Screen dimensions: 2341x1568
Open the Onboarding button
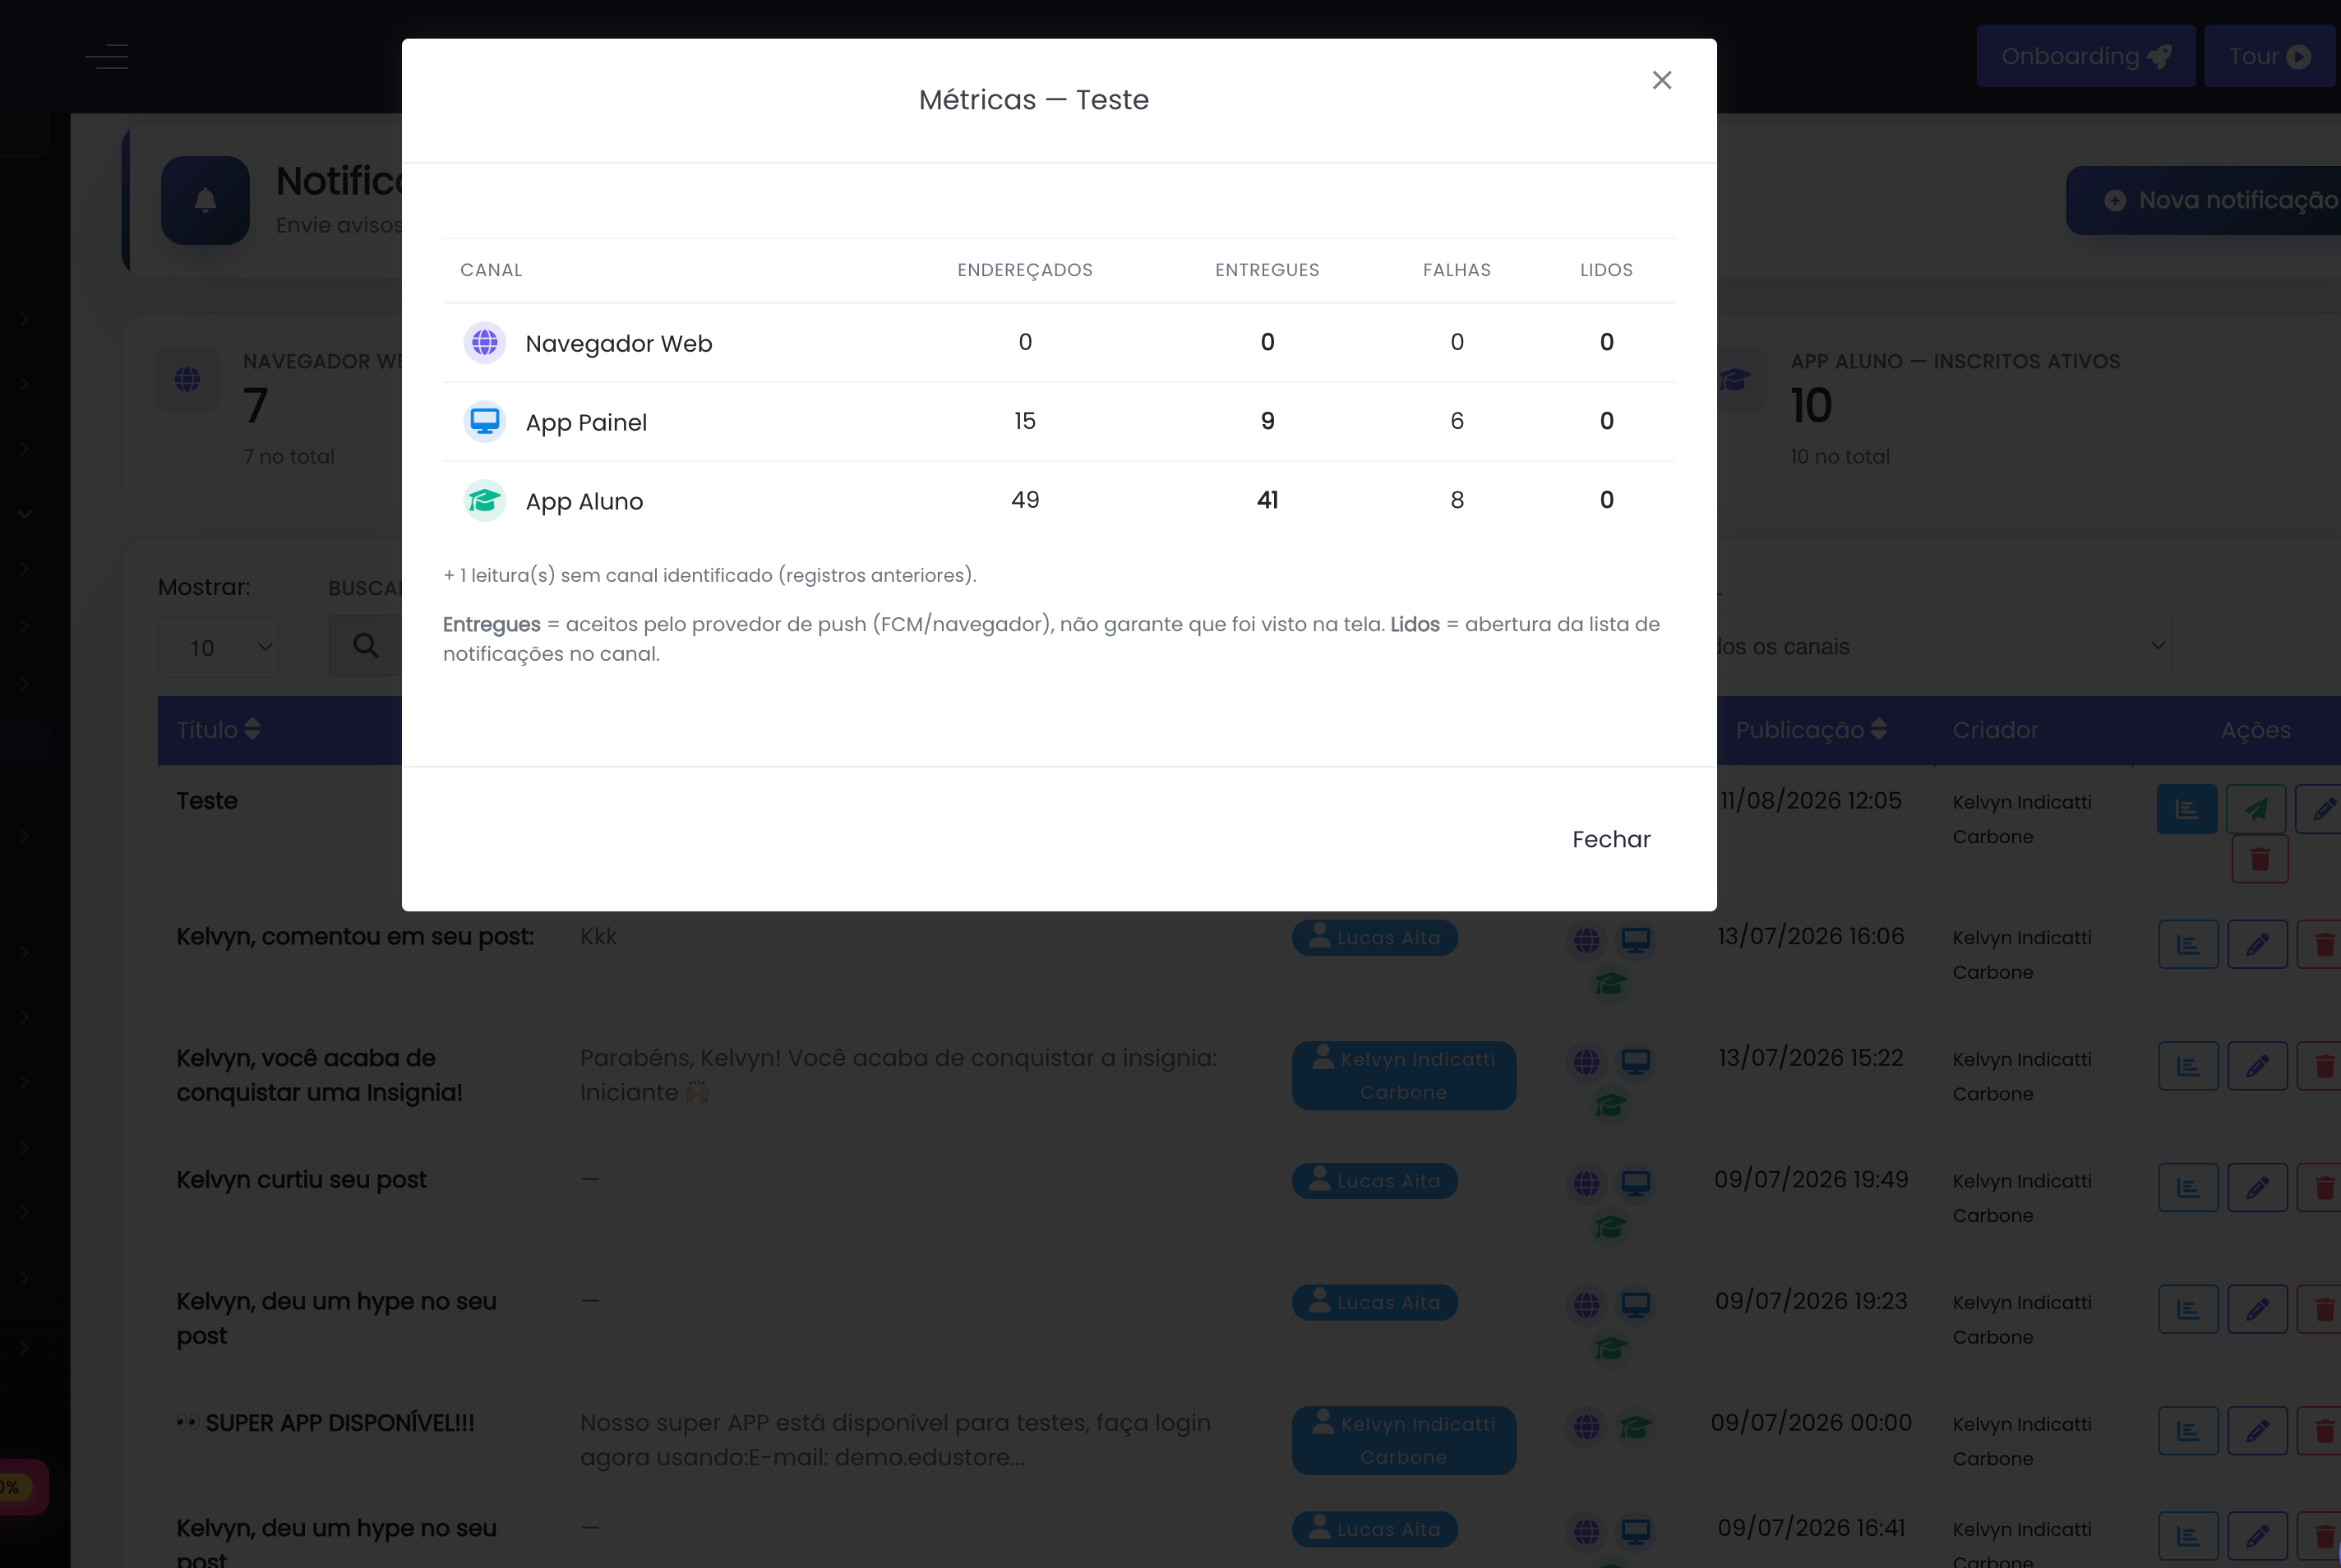[2086, 56]
